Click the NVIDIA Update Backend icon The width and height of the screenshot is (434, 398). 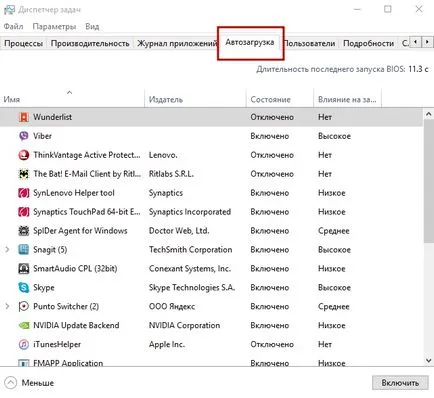(x=23, y=325)
